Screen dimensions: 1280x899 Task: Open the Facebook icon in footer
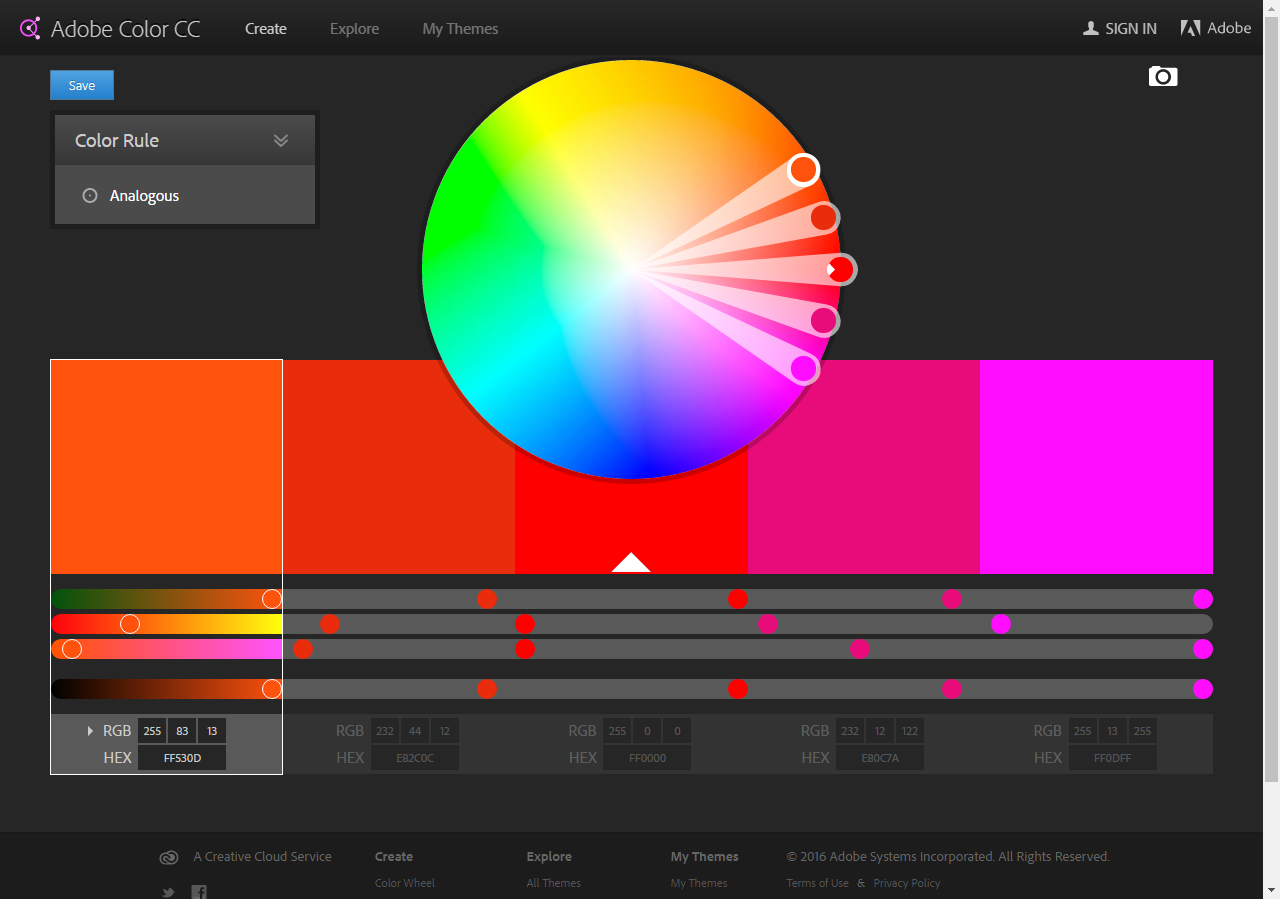[199, 892]
